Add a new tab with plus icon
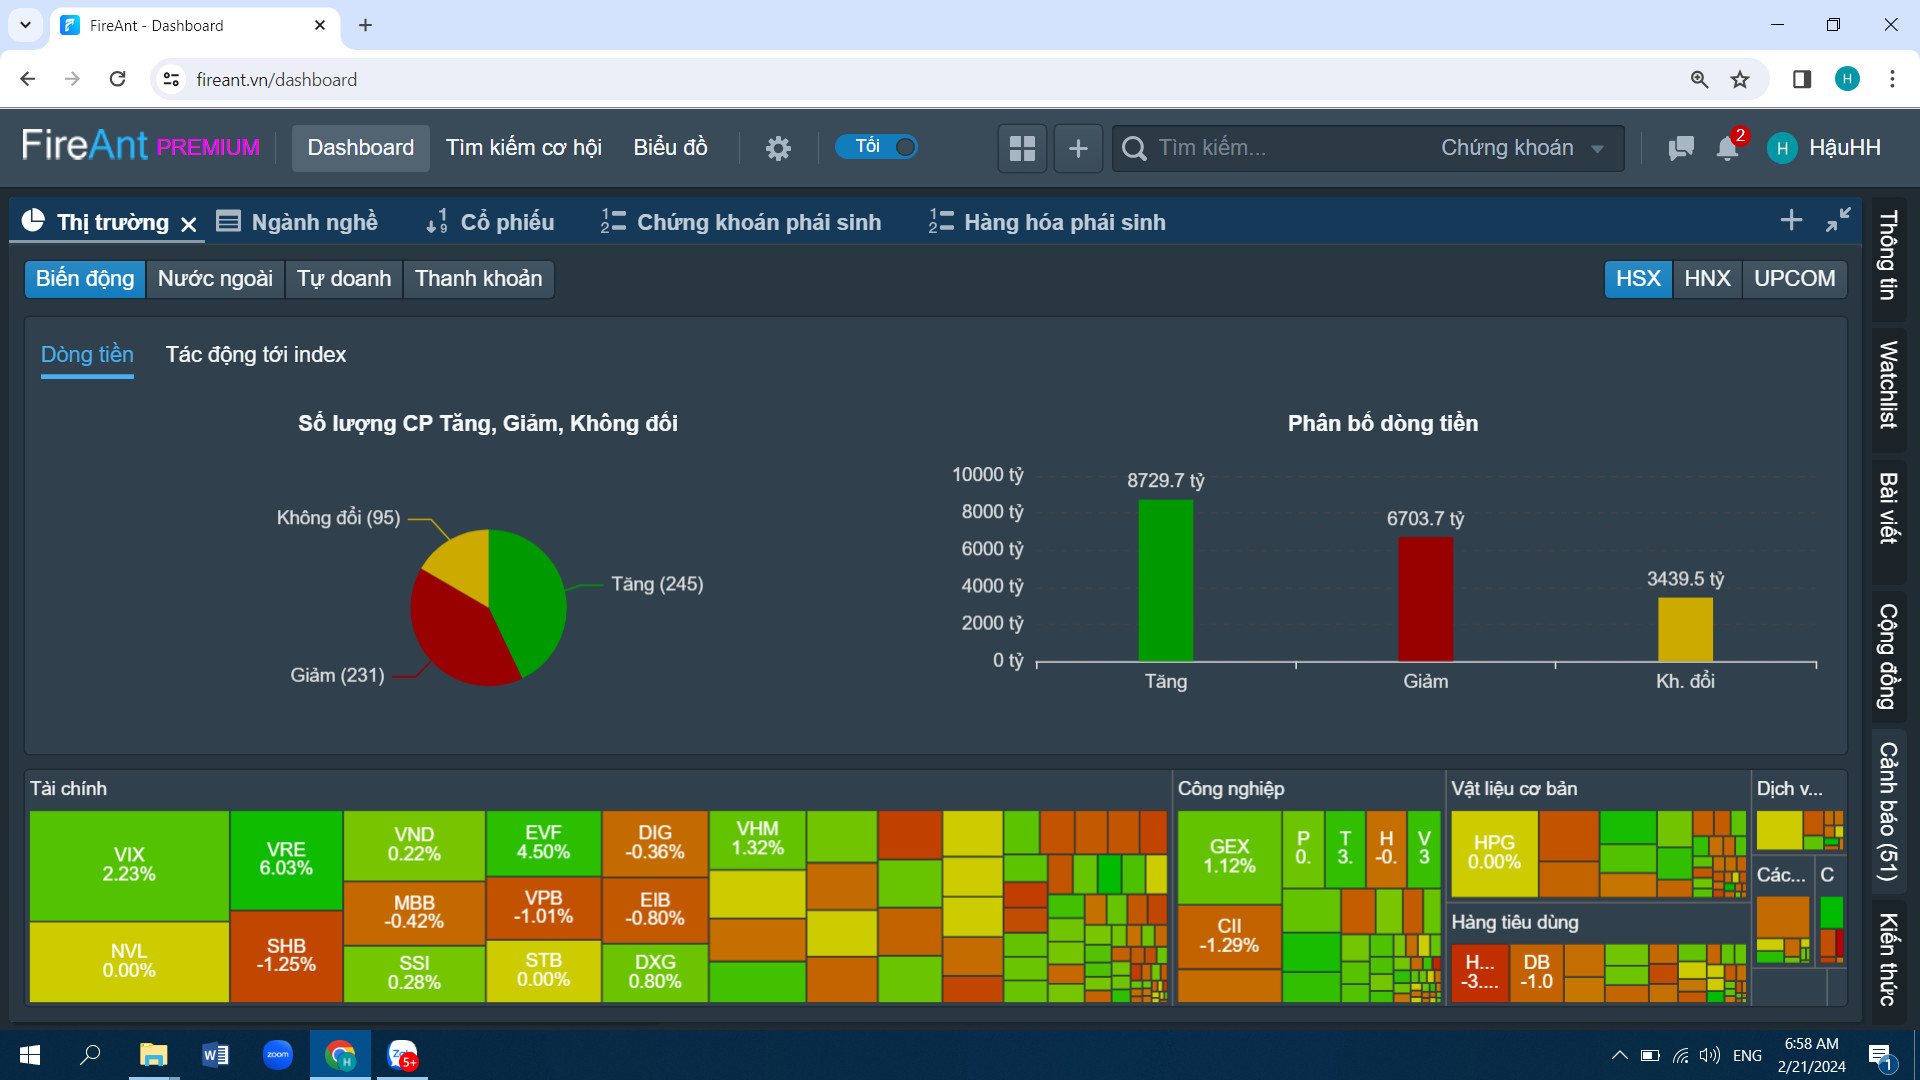Screen dimensions: 1920x1080 (1791, 220)
